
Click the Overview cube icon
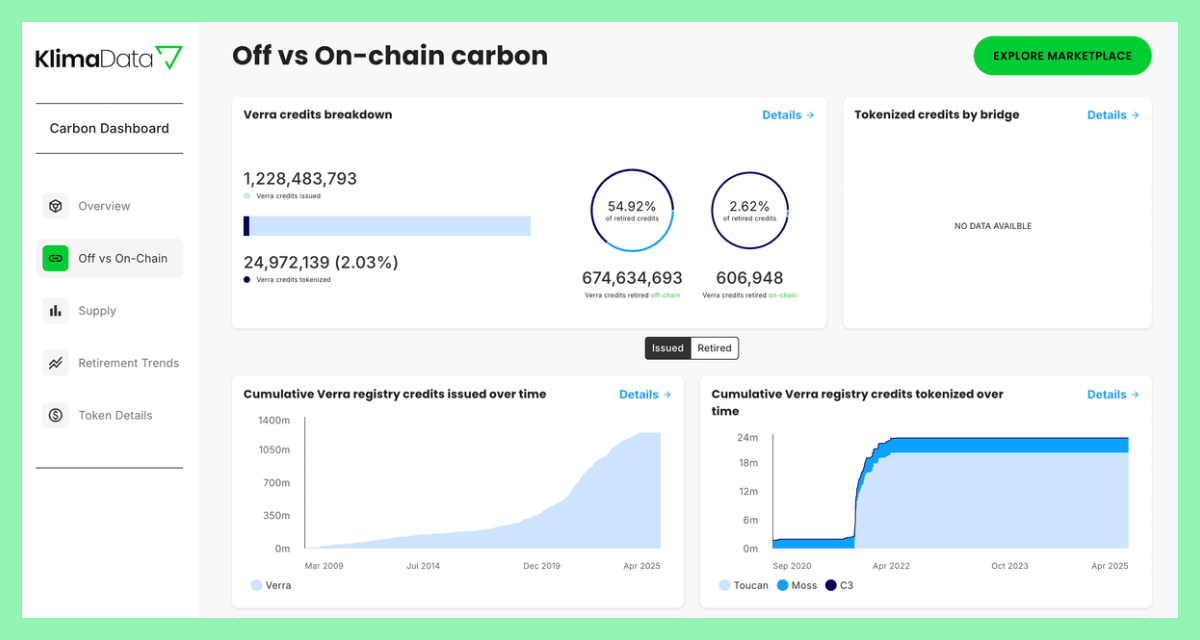tap(55, 206)
